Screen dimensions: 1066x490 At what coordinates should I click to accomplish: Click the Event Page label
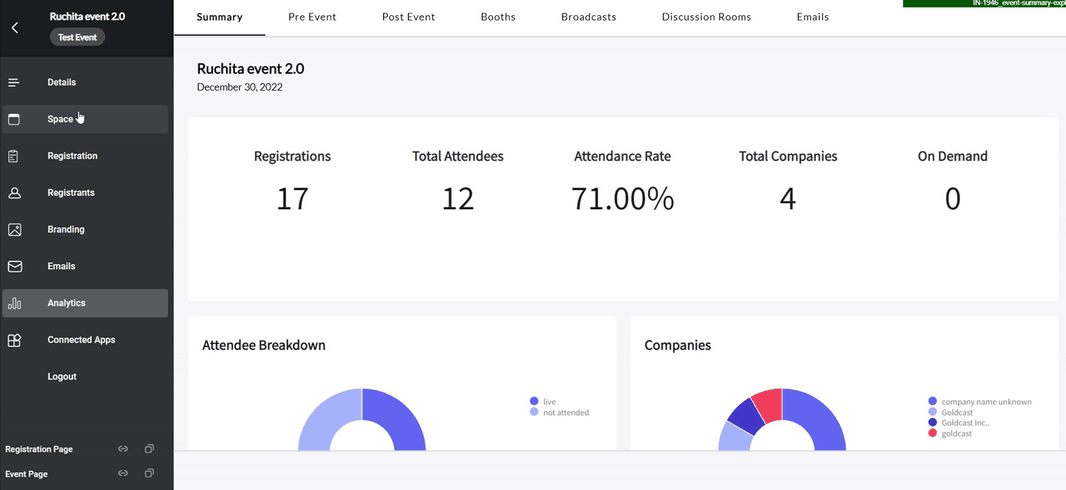[x=26, y=474]
